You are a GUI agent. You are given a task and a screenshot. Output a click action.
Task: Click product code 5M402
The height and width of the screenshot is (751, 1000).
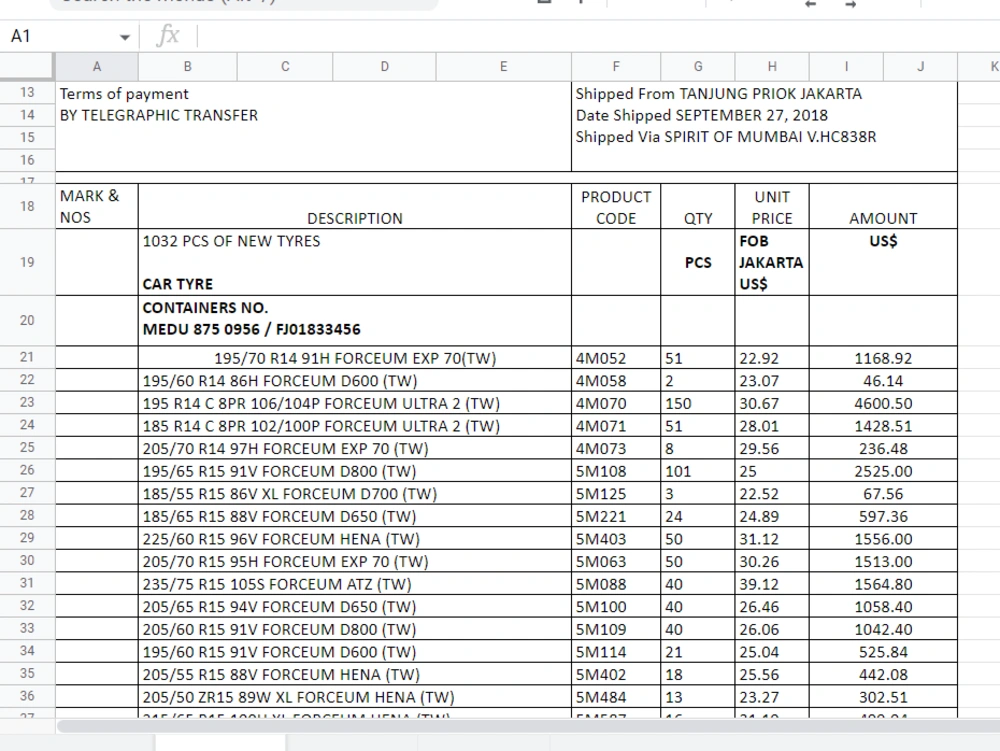pyautogui.click(x=616, y=674)
